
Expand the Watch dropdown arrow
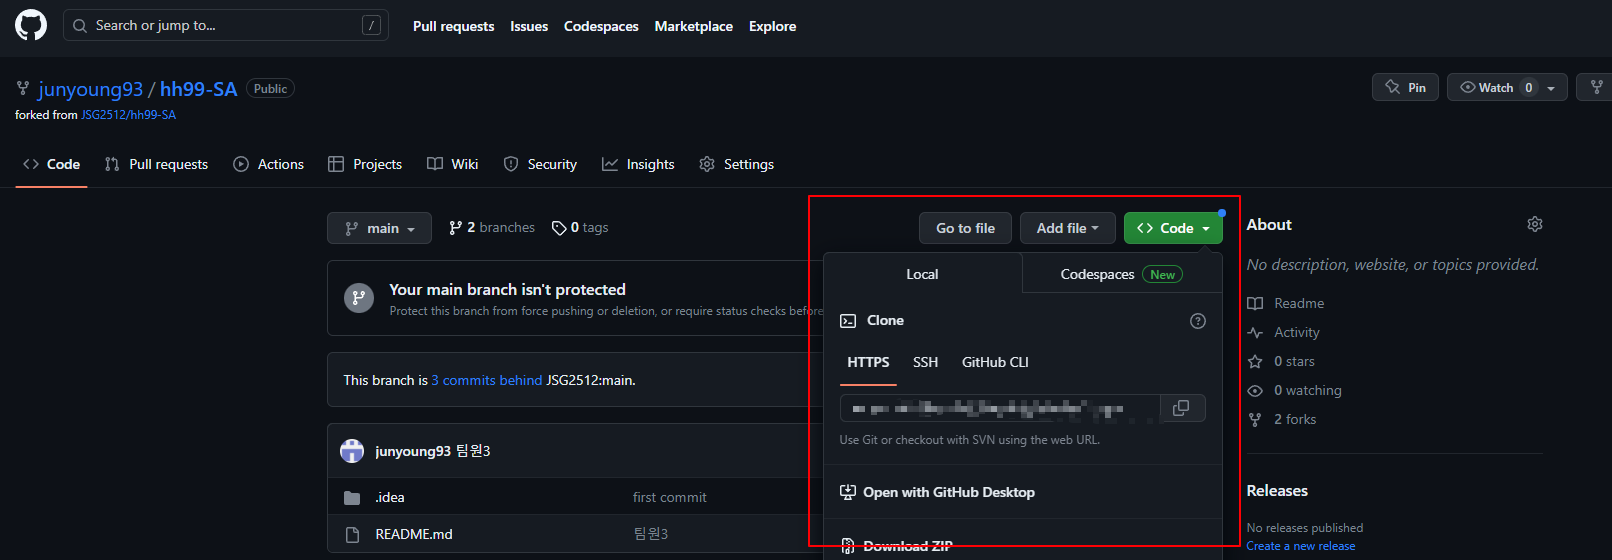[x=1551, y=88]
